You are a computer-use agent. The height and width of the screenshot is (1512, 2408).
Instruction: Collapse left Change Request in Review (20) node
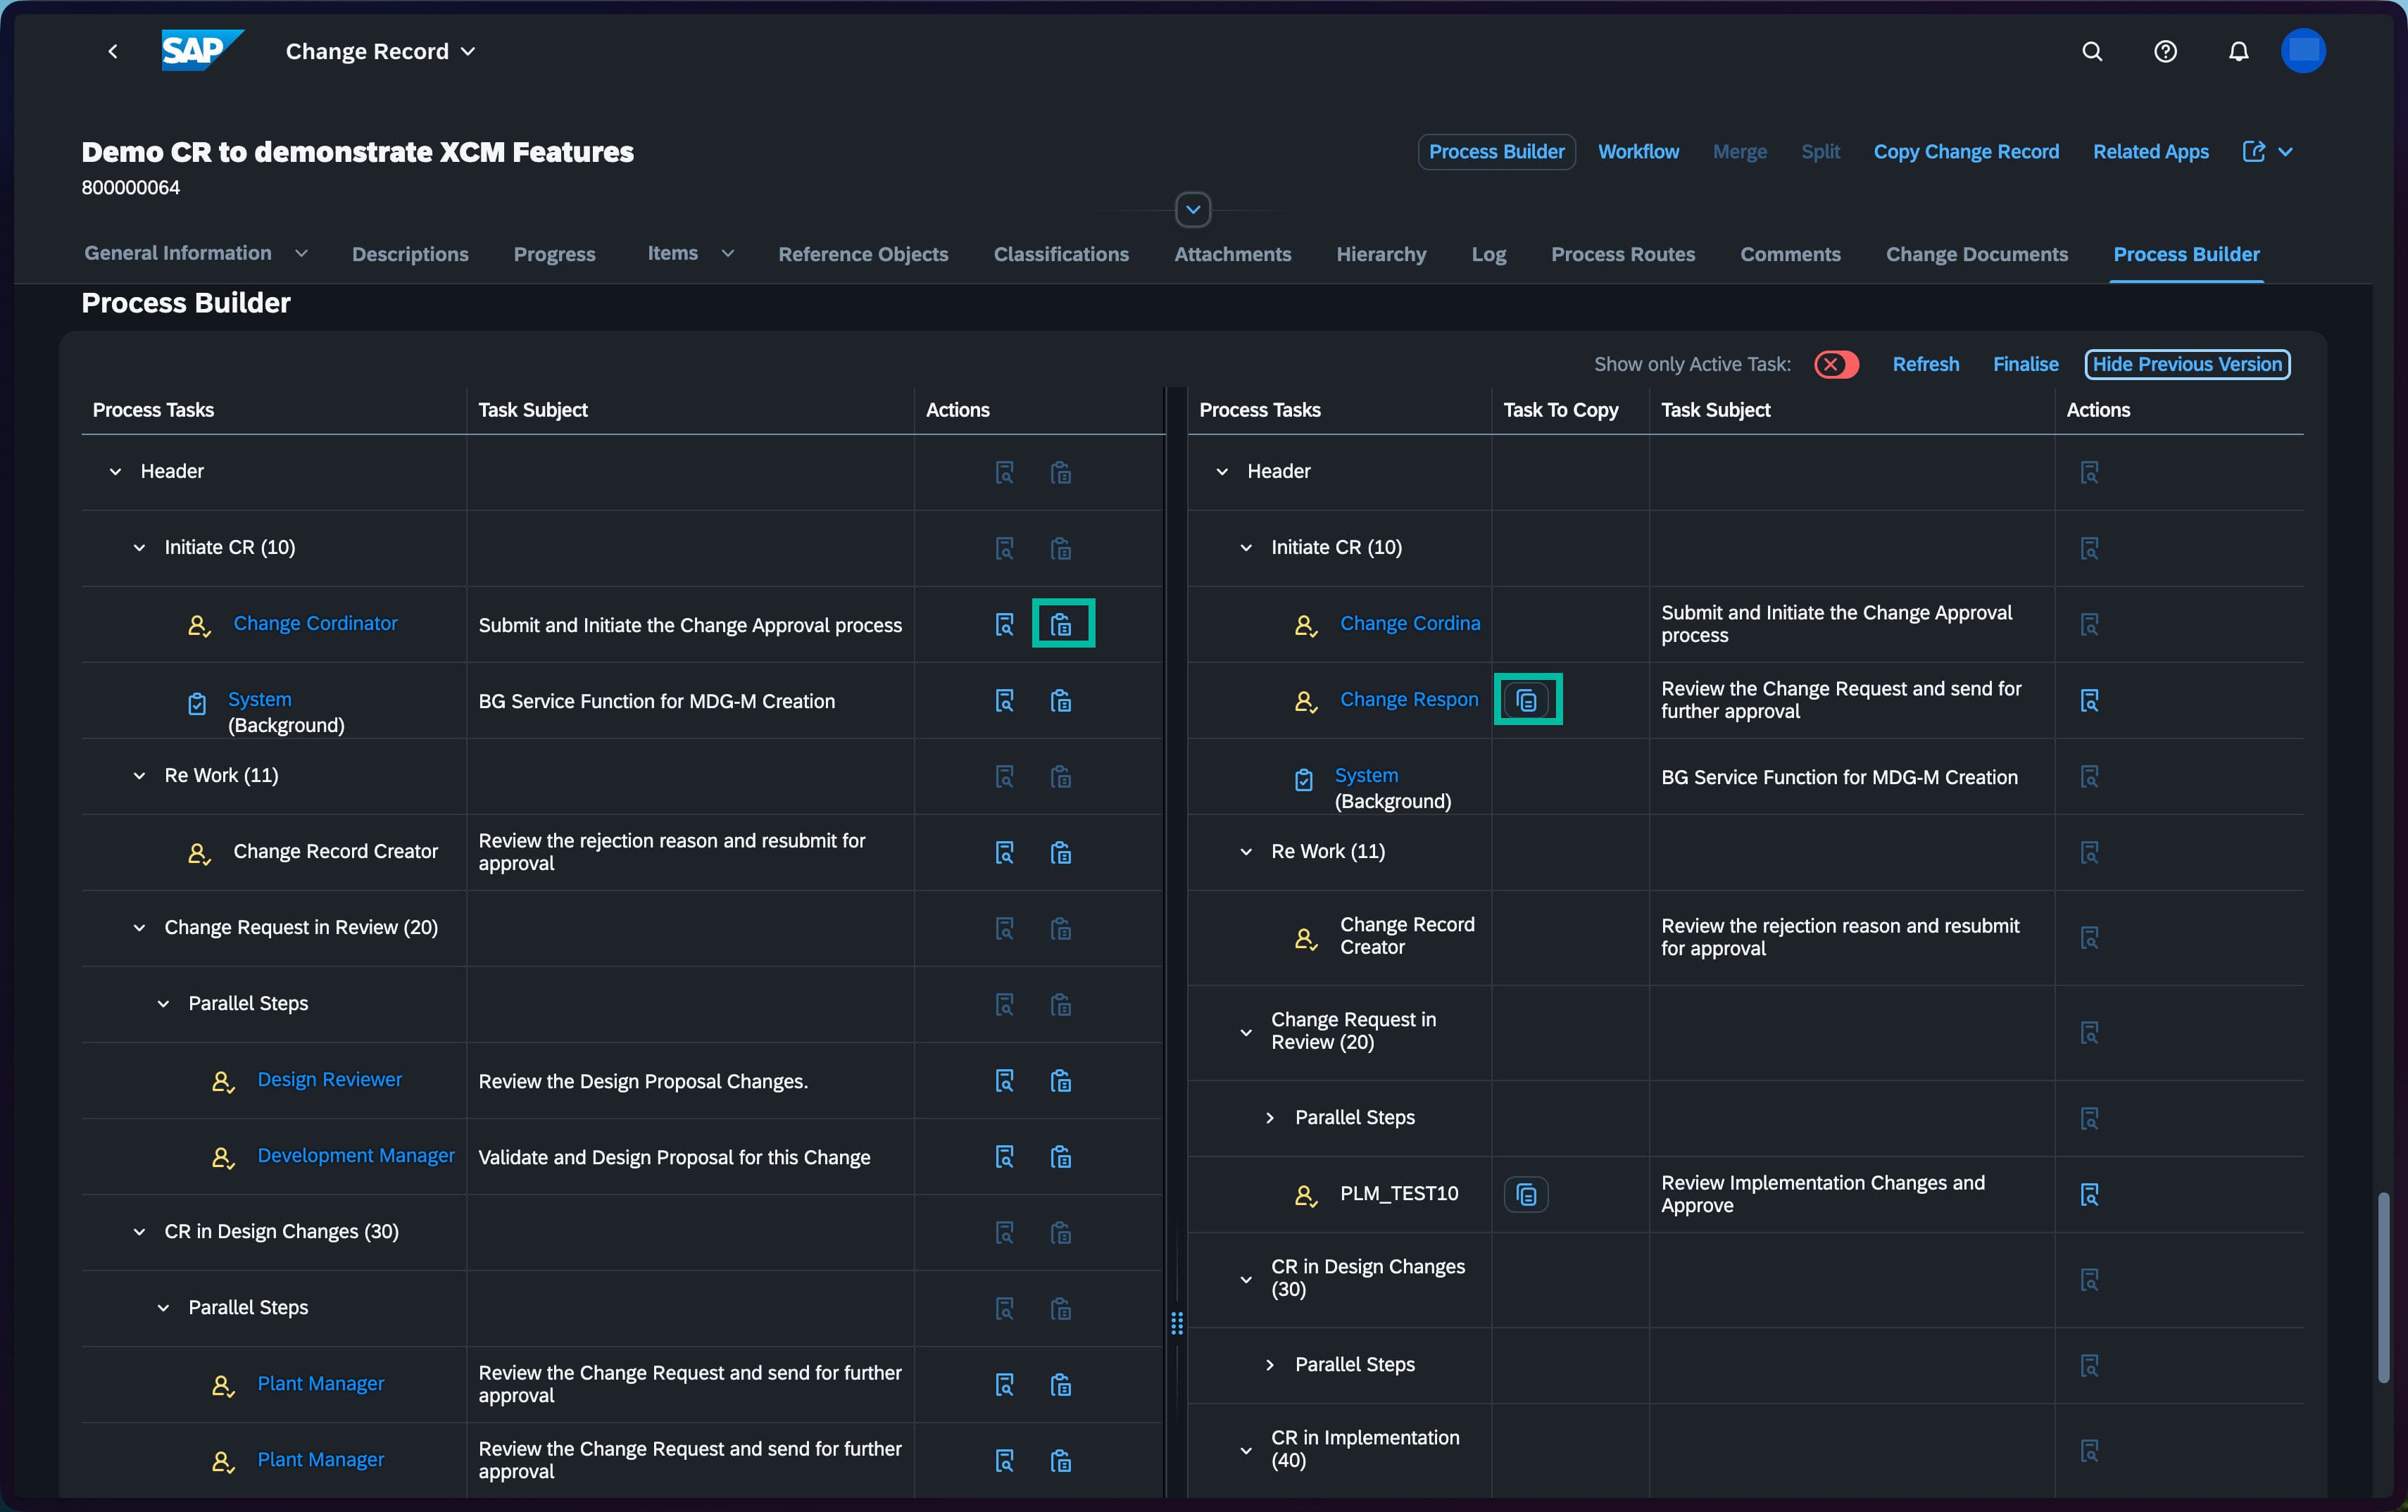coord(140,927)
